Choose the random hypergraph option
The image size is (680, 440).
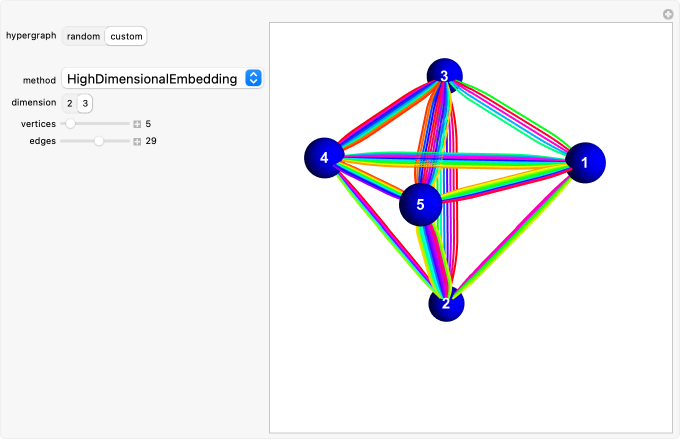tap(84, 36)
